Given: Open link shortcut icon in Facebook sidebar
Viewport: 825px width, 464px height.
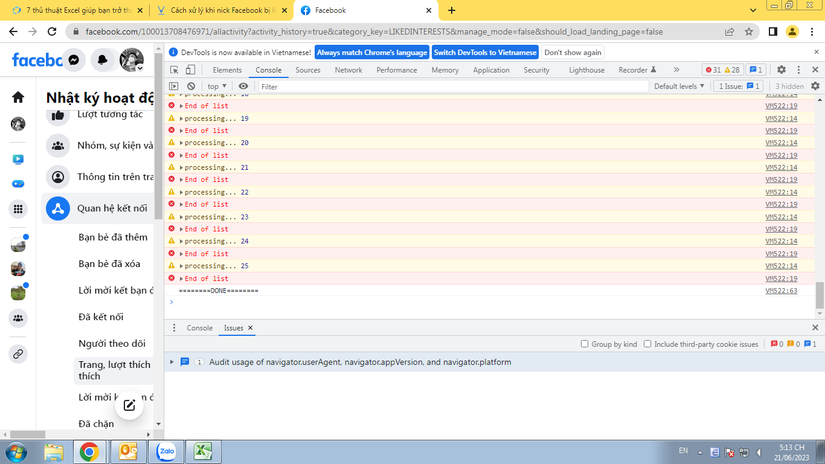Looking at the screenshot, I should (x=18, y=354).
